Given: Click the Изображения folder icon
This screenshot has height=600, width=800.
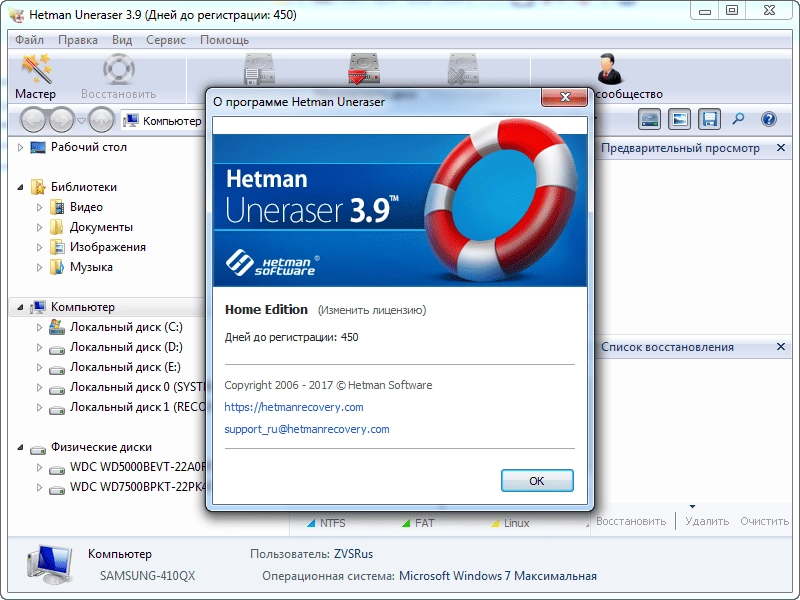Looking at the screenshot, I should (57, 247).
